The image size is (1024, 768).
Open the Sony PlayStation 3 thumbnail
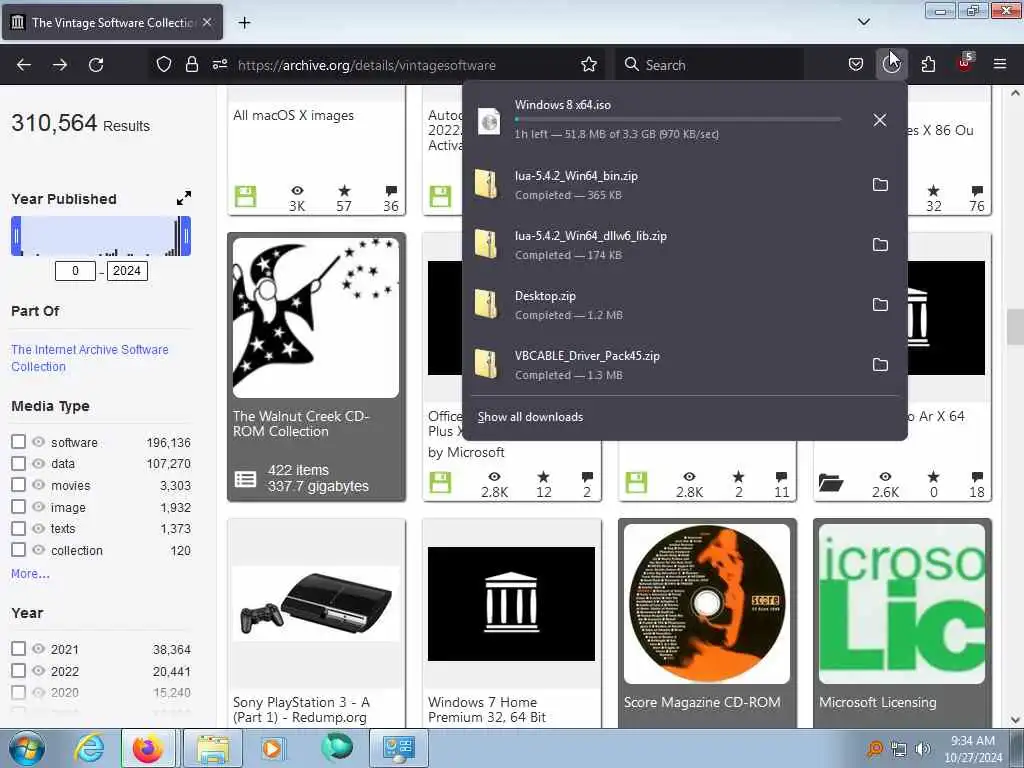[316, 603]
